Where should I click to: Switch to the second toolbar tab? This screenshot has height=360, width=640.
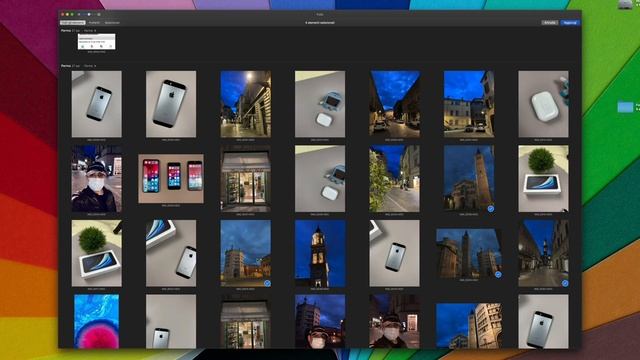pyautogui.click(x=94, y=23)
